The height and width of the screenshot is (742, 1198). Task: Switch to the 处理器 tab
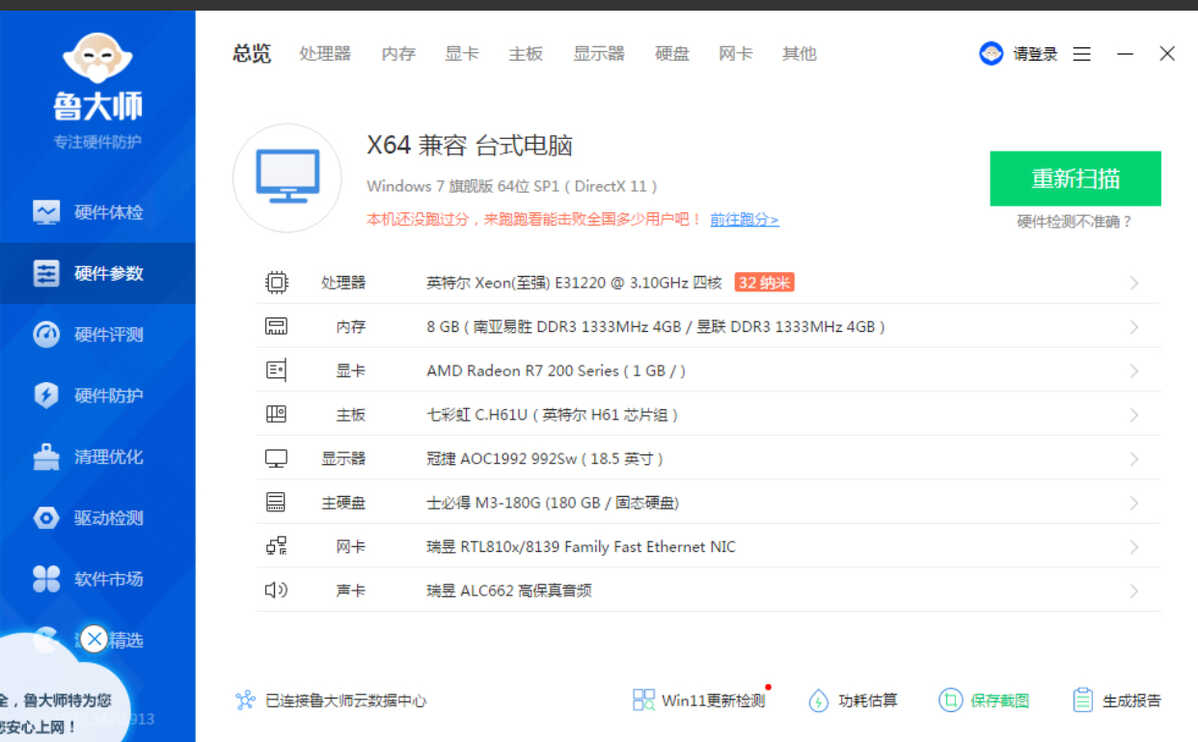(x=325, y=53)
